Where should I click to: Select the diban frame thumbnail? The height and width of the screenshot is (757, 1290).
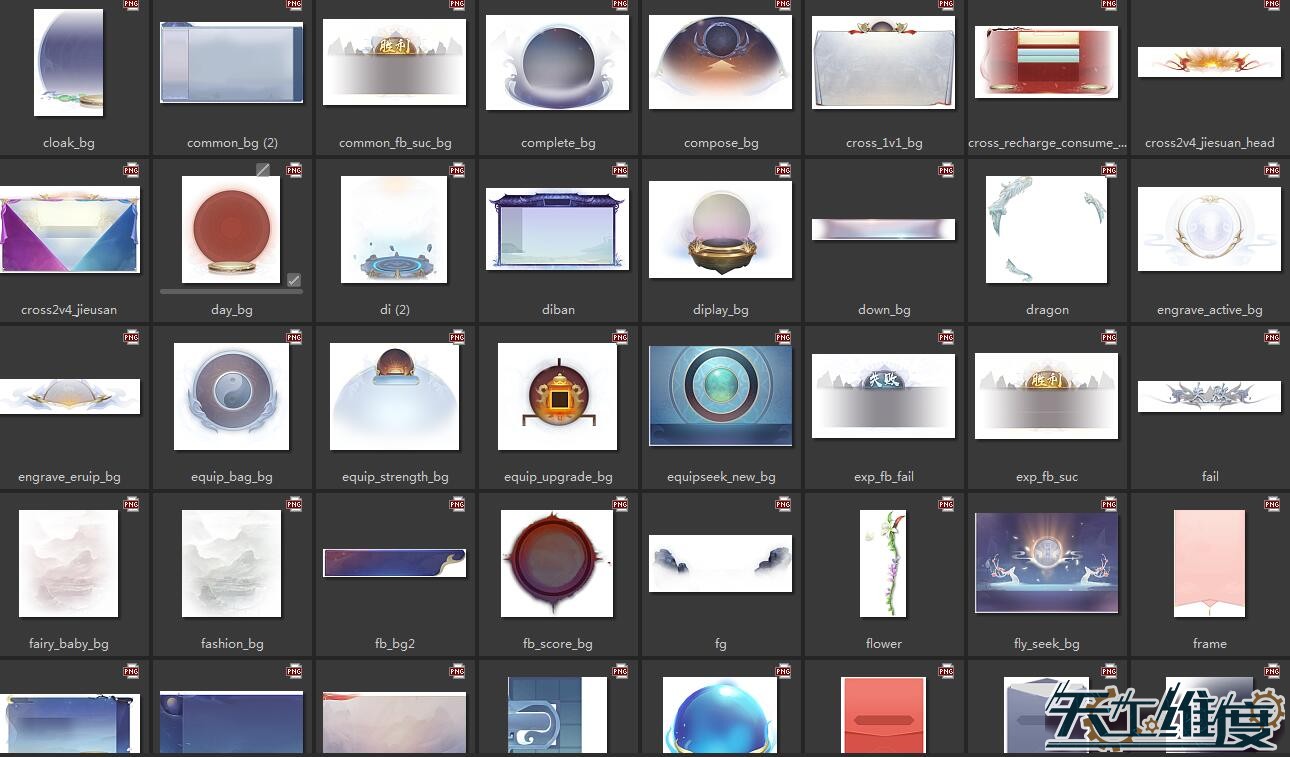click(x=558, y=229)
